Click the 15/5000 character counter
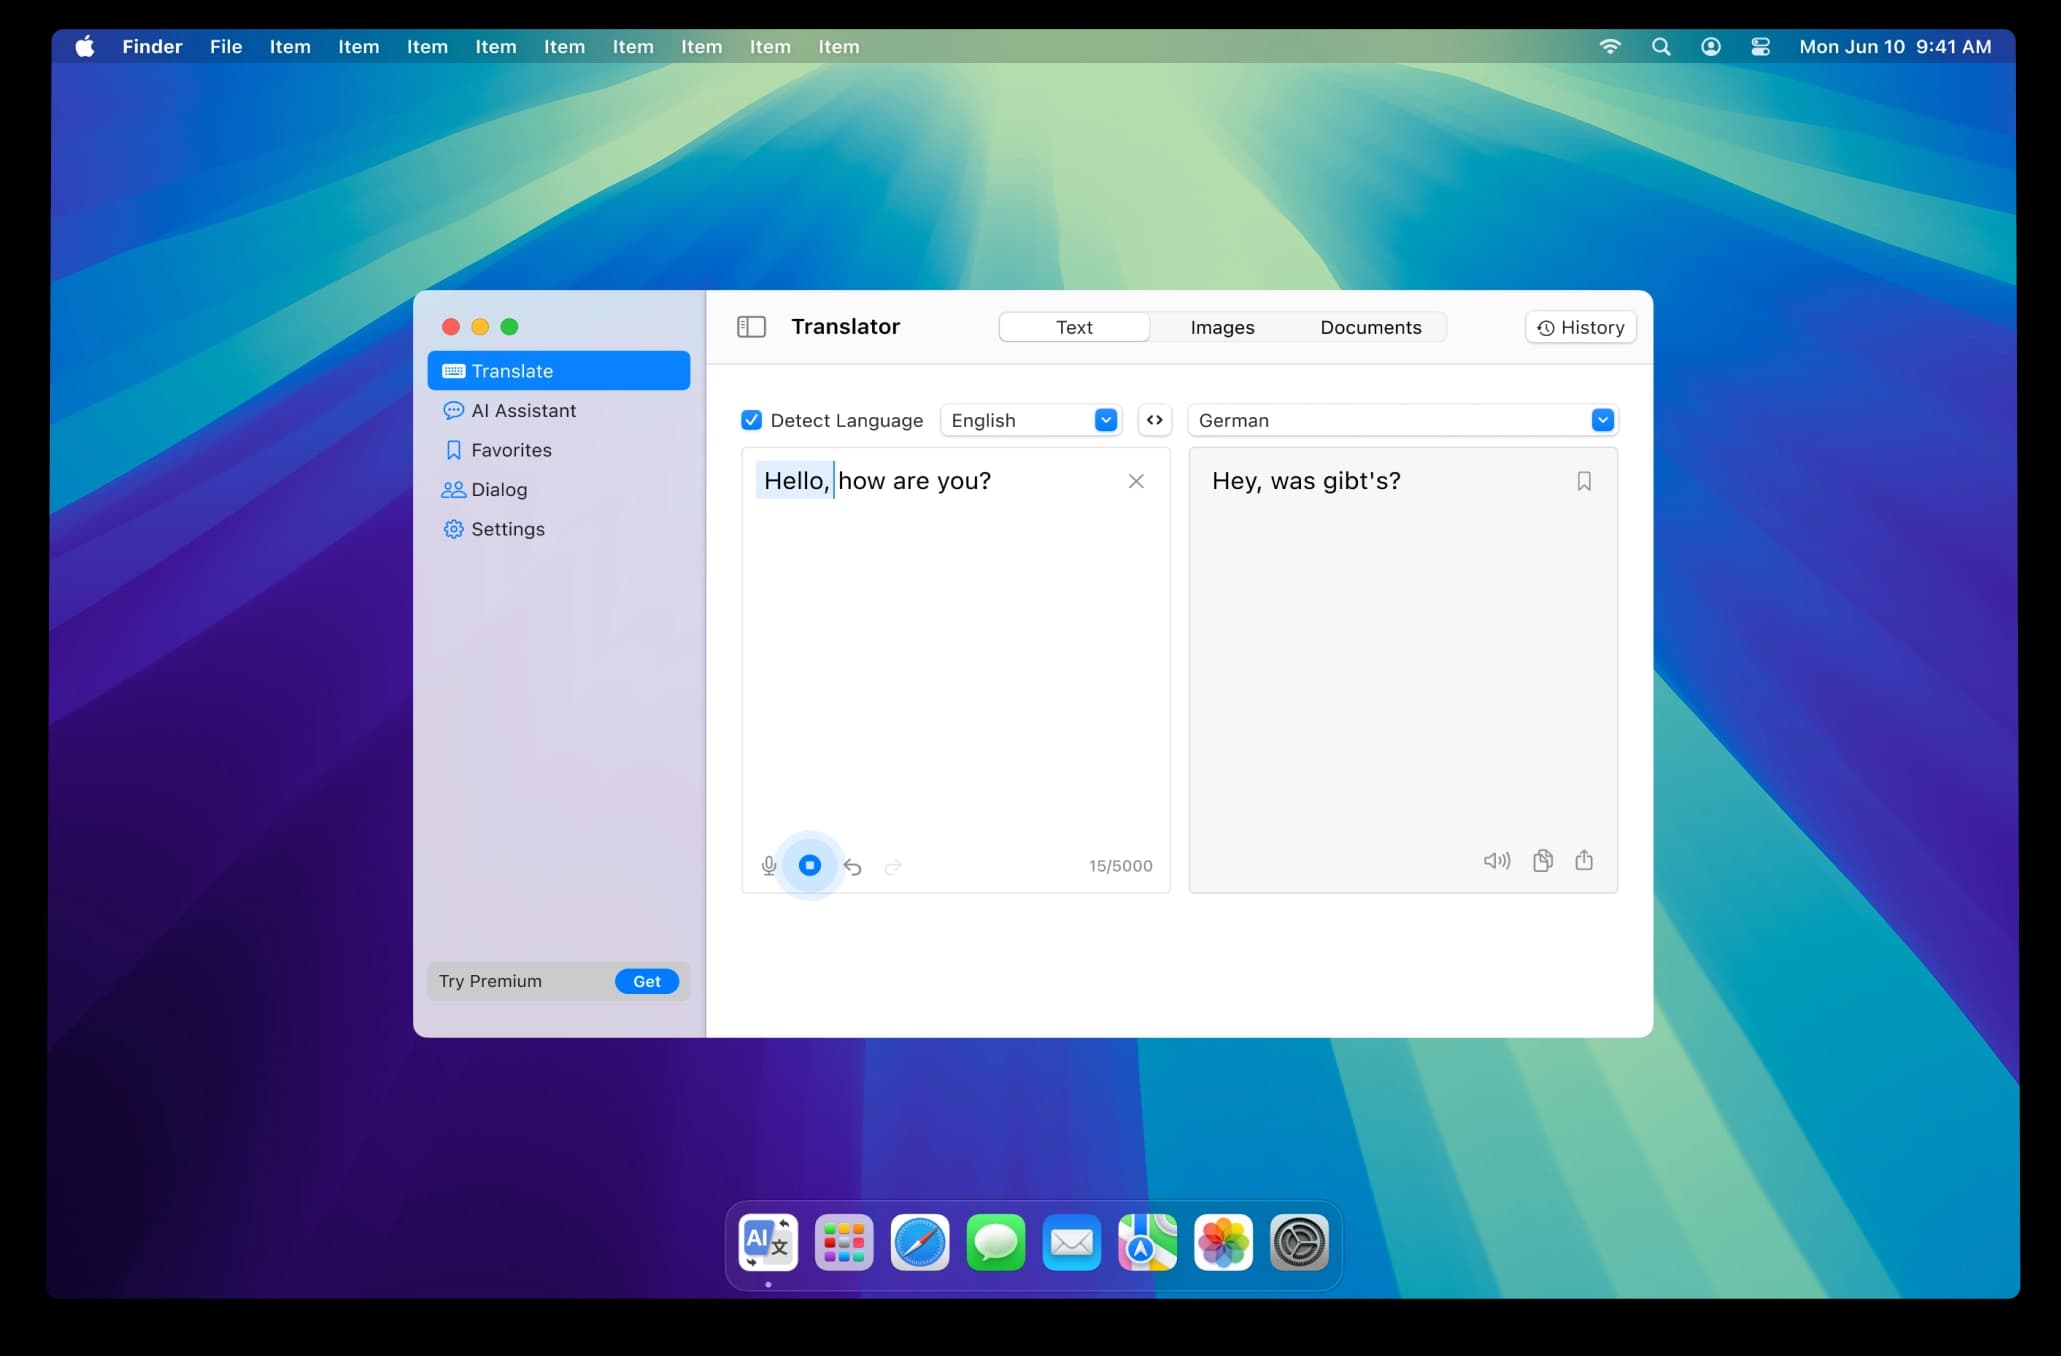This screenshot has height=1356, width=2061. tap(1120, 866)
